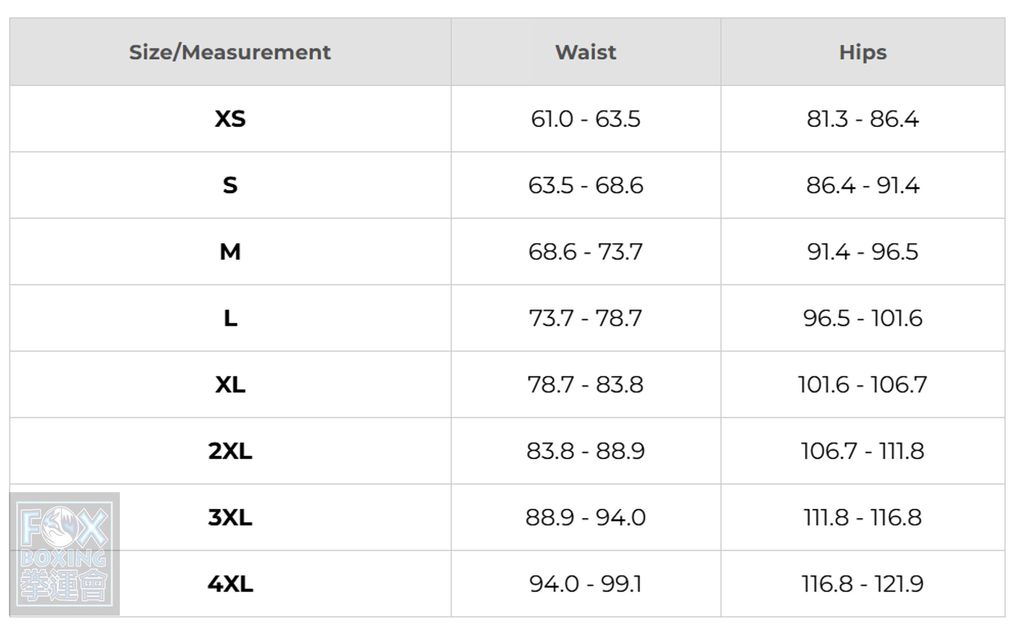Image resolution: width=1024 pixels, height=644 pixels.
Task: Select the Waist column header
Action: click(x=586, y=52)
